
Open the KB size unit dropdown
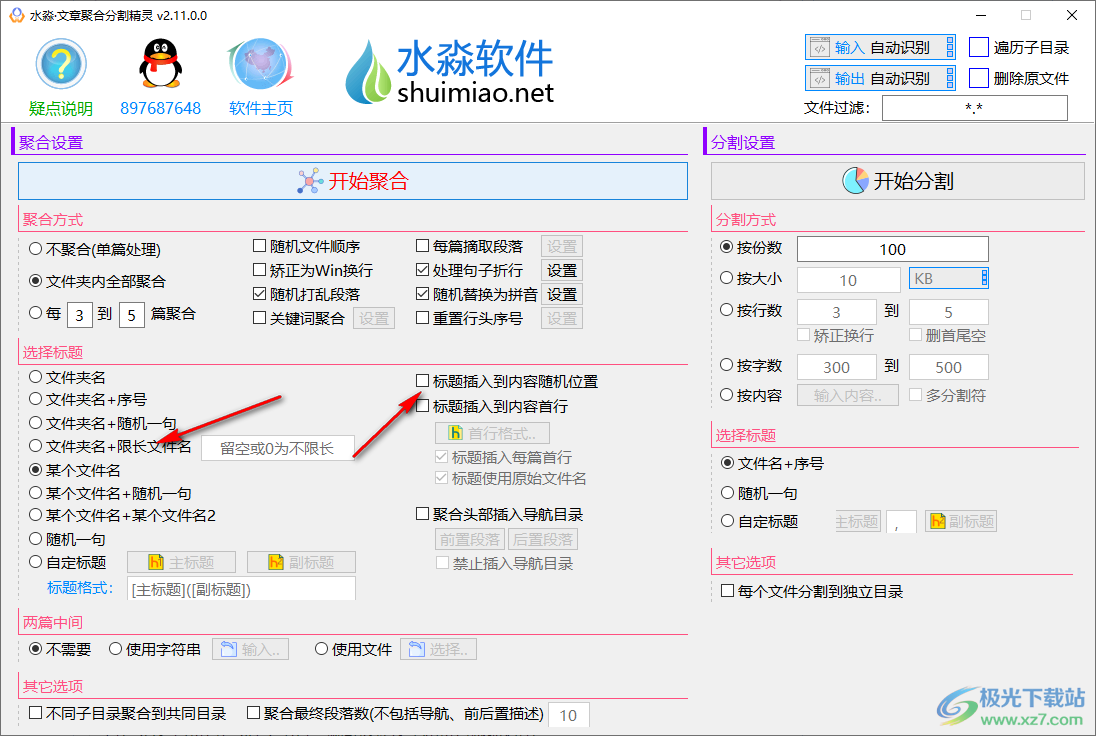(949, 278)
